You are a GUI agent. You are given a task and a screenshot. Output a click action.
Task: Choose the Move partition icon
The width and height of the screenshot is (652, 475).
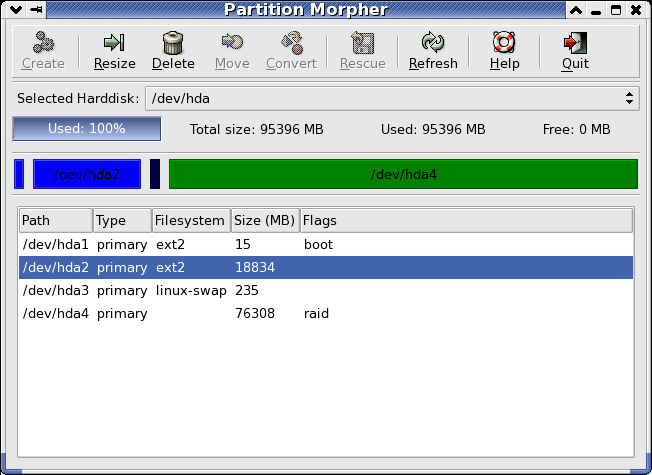[232, 42]
